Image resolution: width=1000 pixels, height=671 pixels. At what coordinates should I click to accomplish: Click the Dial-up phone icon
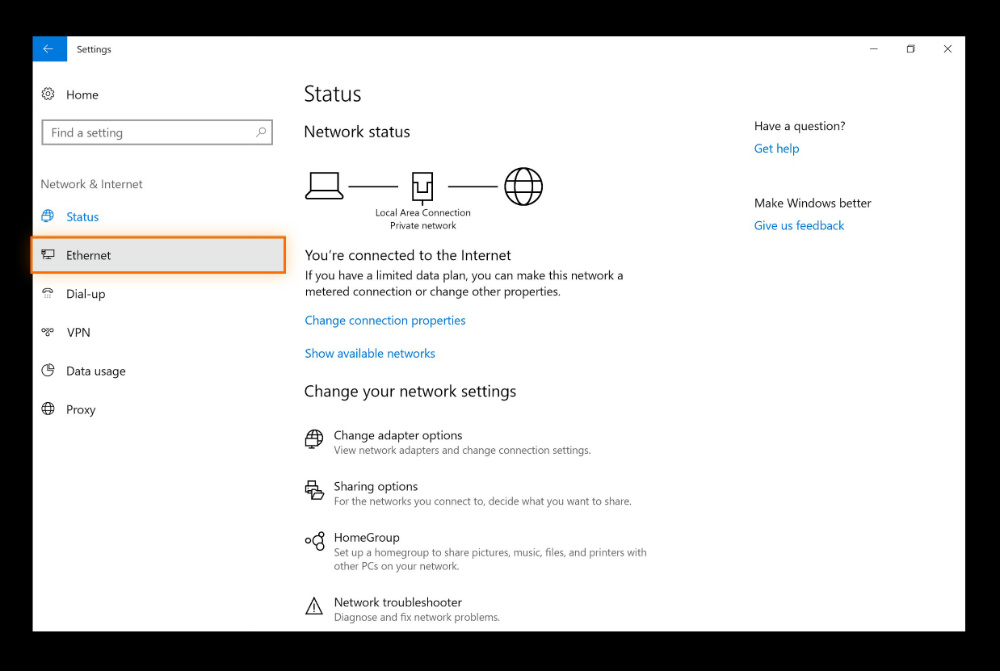(x=48, y=293)
